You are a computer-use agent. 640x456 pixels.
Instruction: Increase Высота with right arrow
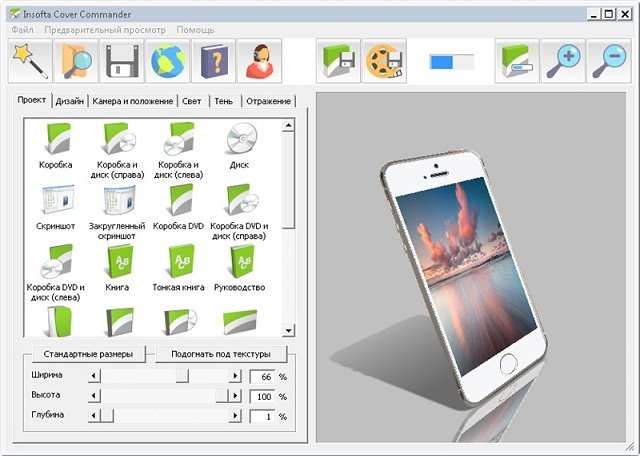tap(235, 396)
